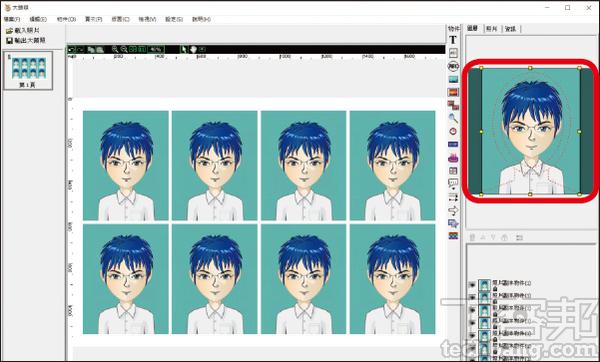Select the framed sunset picture tool
600x362 pixels.
tap(453, 92)
